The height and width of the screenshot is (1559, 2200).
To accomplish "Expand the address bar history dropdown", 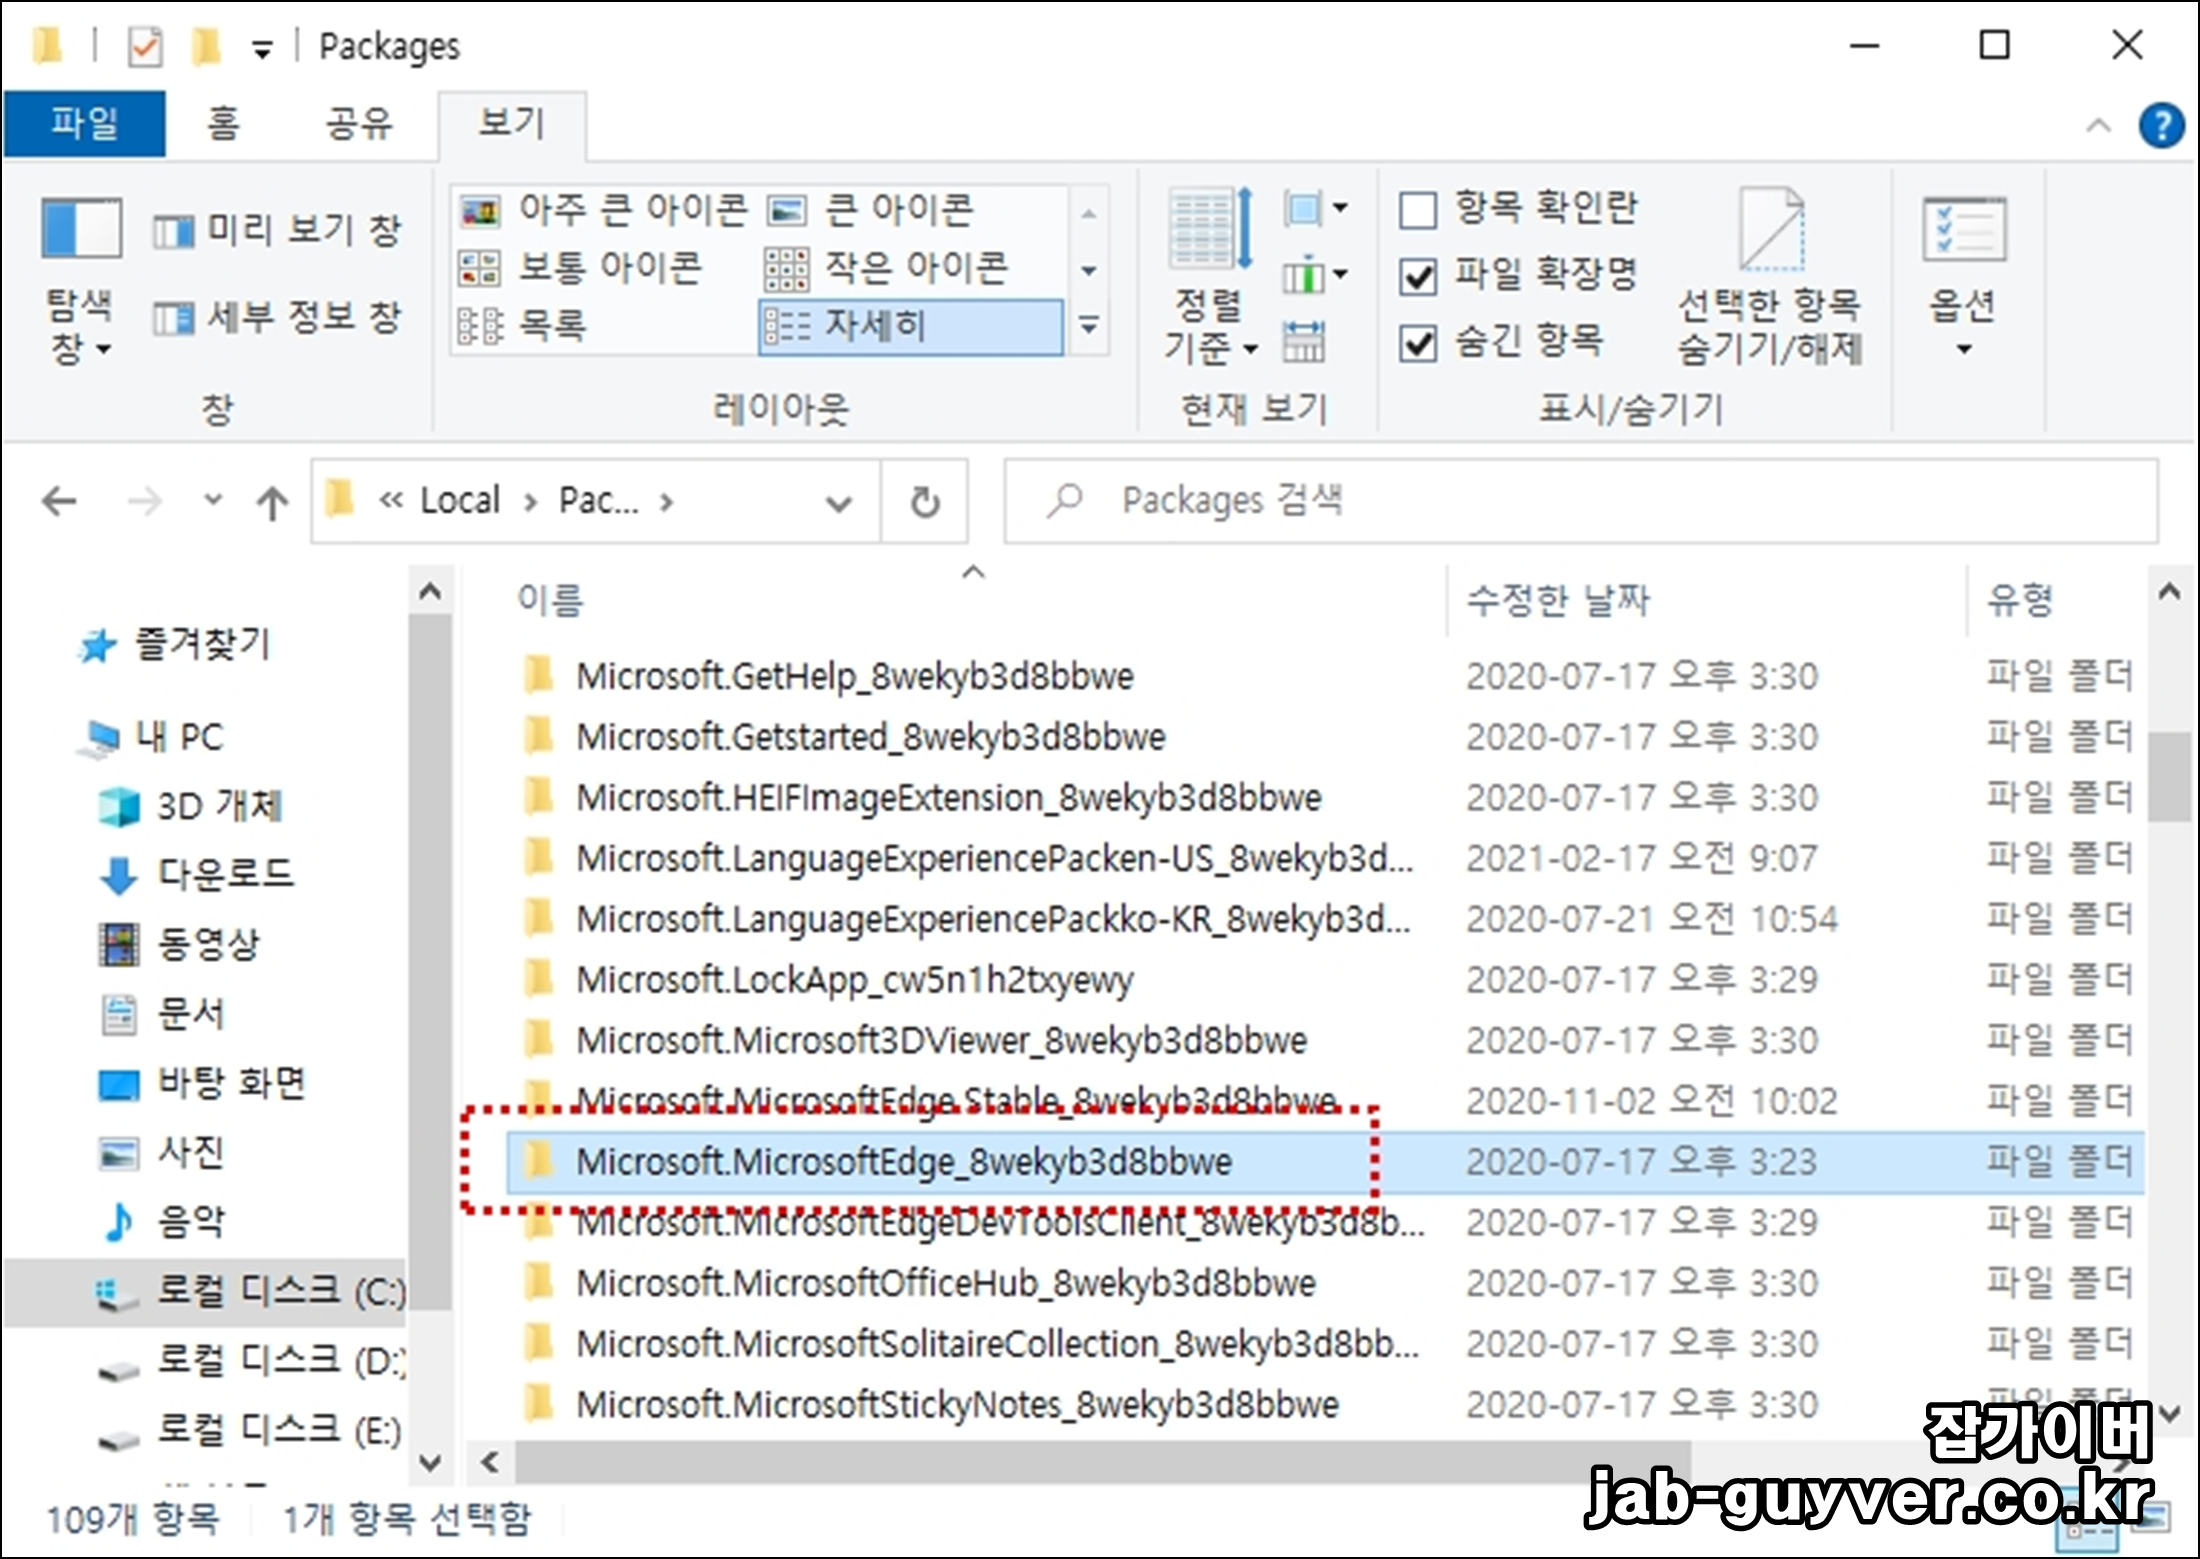I will (x=838, y=502).
